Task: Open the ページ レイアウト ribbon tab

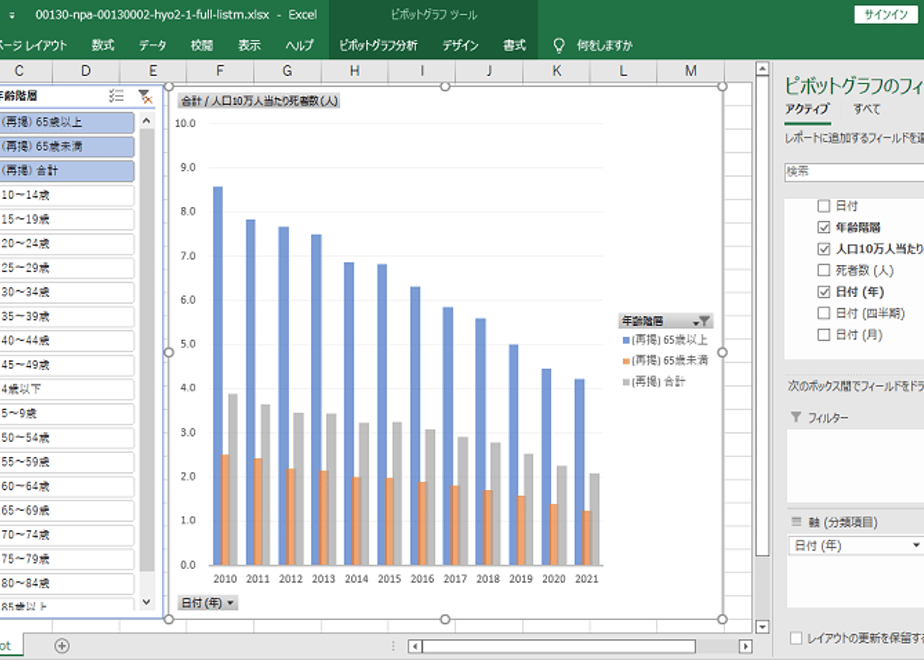Action: 33,45
